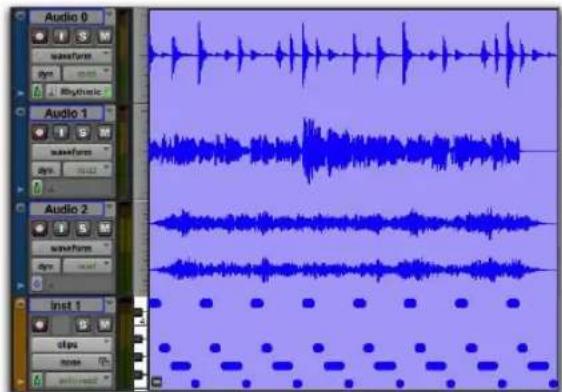Image resolution: width=562 pixels, height=392 pixels.
Task: Click the dyn button on Audio 2
Action: click(46, 266)
